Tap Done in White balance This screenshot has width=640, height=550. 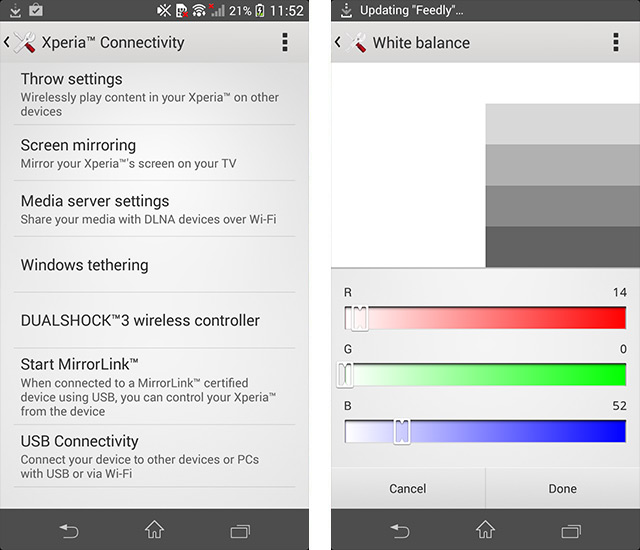(x=562, y=488)
